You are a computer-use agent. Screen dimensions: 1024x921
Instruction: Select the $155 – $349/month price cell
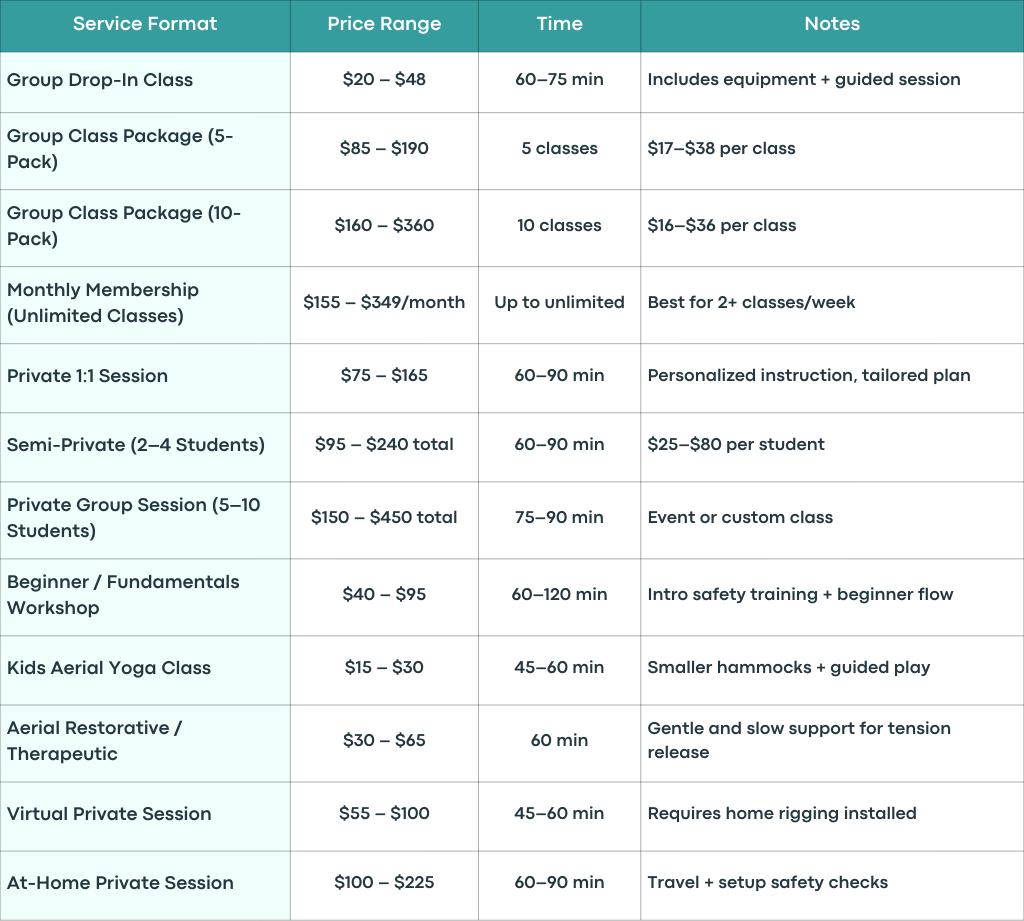coord(384,302)
